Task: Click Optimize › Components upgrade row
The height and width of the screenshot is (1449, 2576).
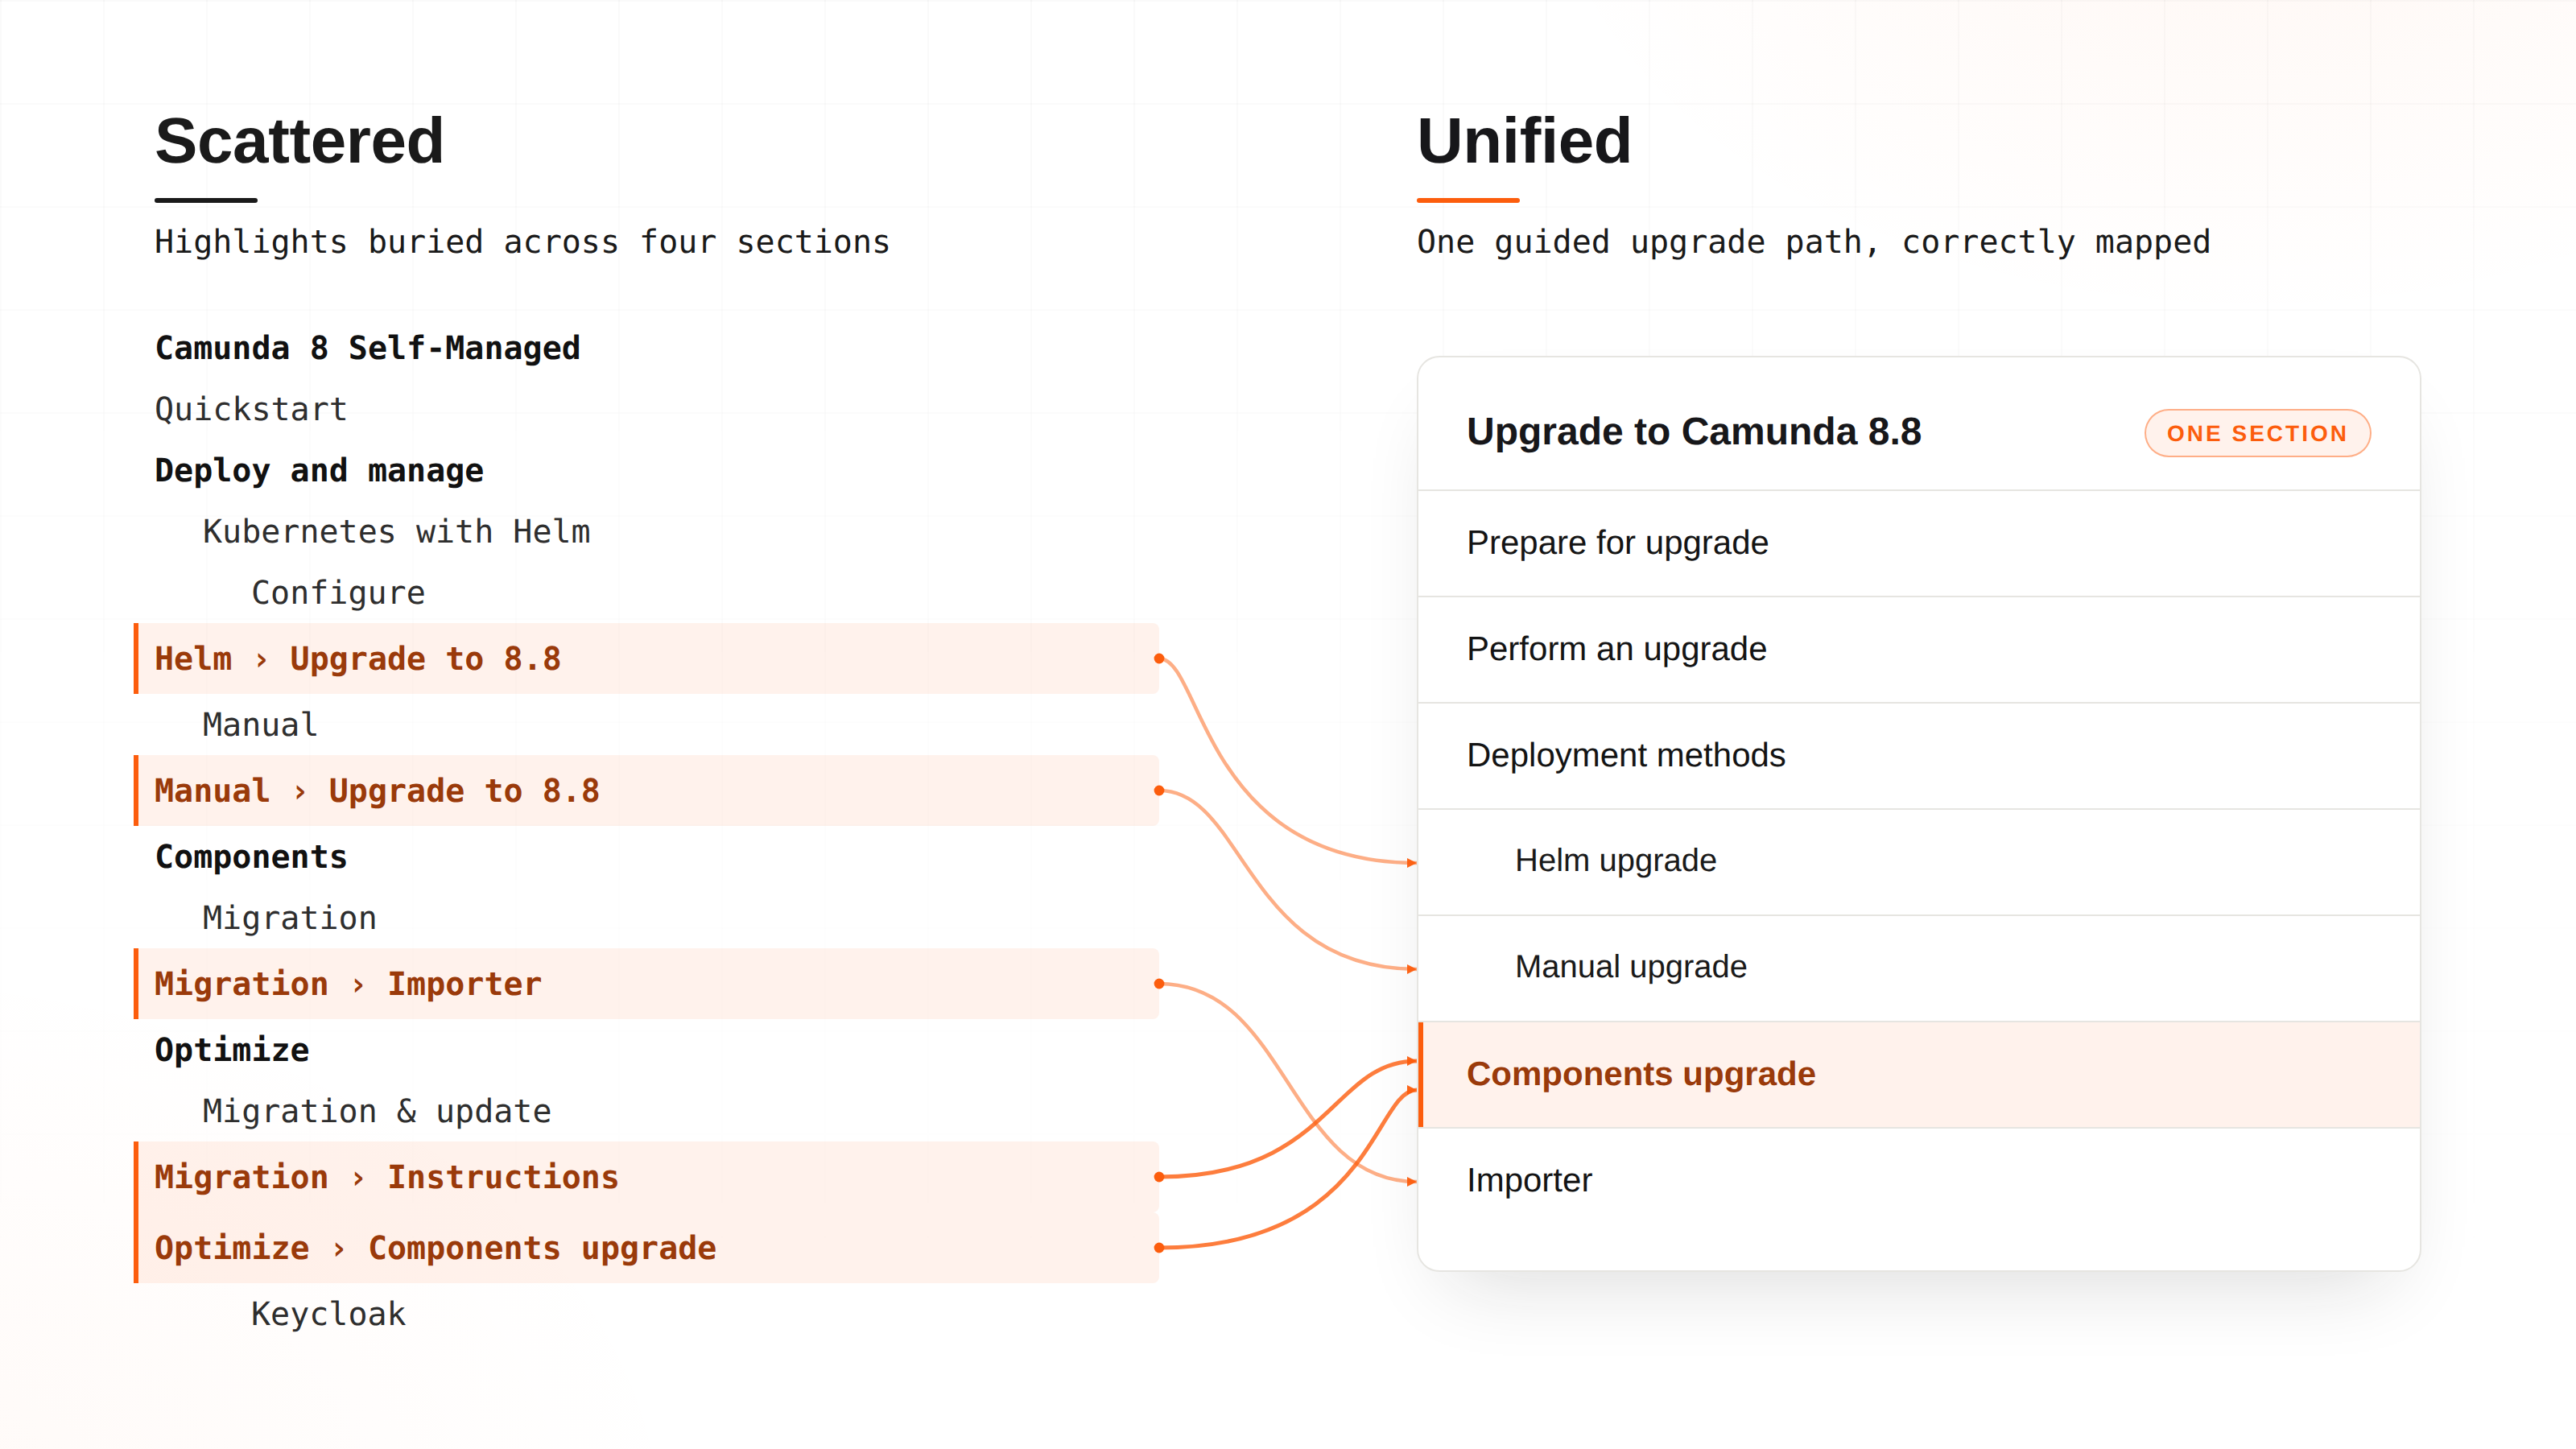Action: (x=646, y=1248)
